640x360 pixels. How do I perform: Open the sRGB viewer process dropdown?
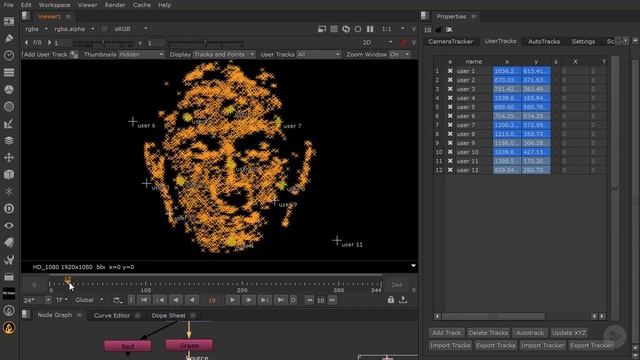click(x=131, y=29)
